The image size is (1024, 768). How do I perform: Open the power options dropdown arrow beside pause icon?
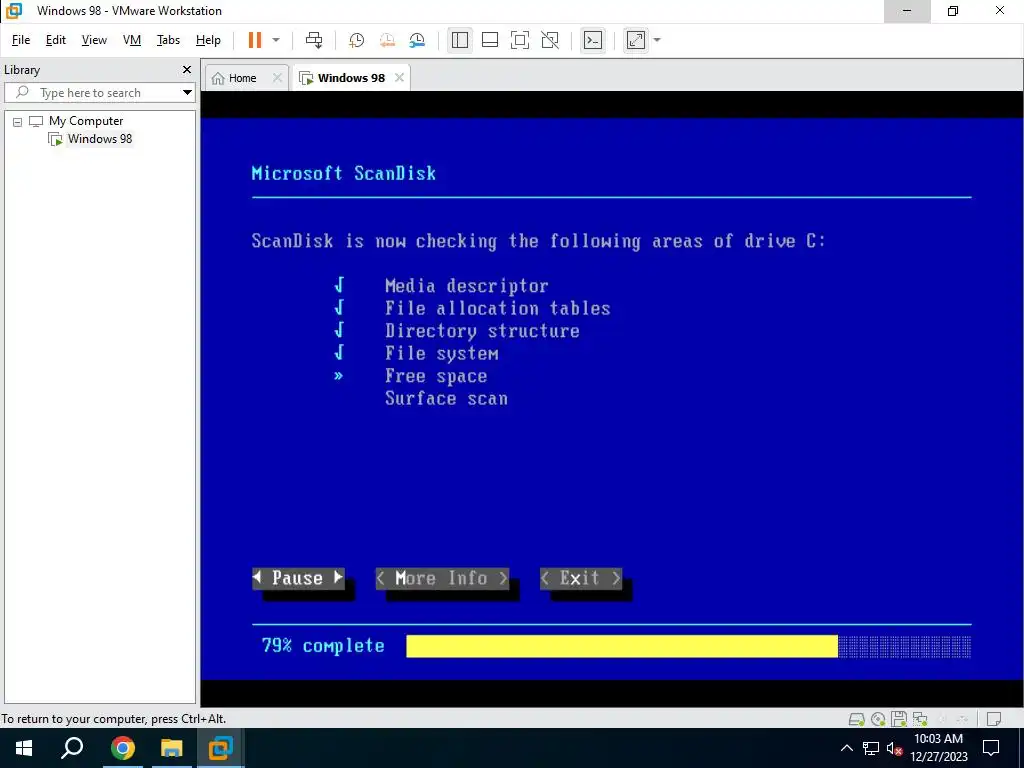(x=276, y=40)
